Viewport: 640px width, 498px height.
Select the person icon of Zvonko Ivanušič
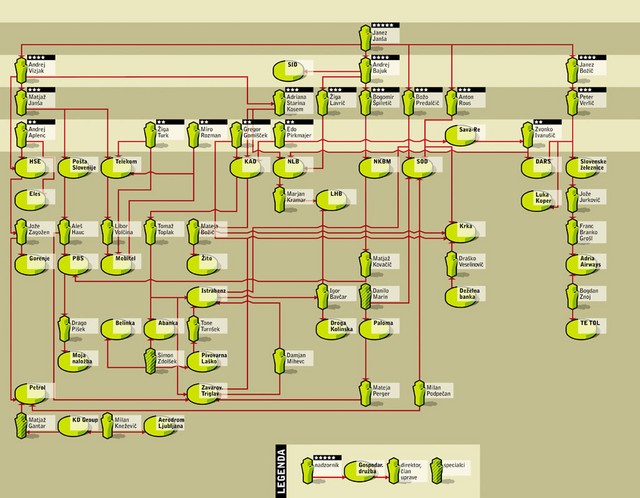pyautogui.click(x=527, y=135)
